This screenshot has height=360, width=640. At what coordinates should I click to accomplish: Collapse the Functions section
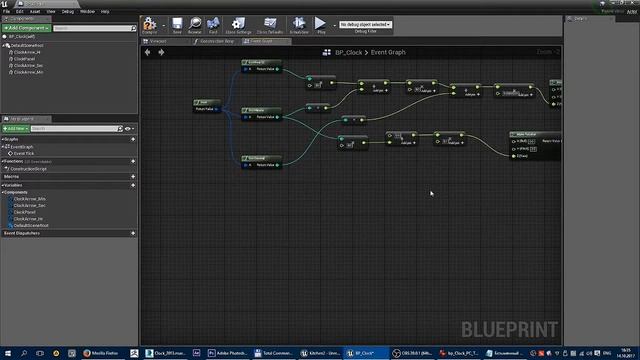(x=3, y=161)
